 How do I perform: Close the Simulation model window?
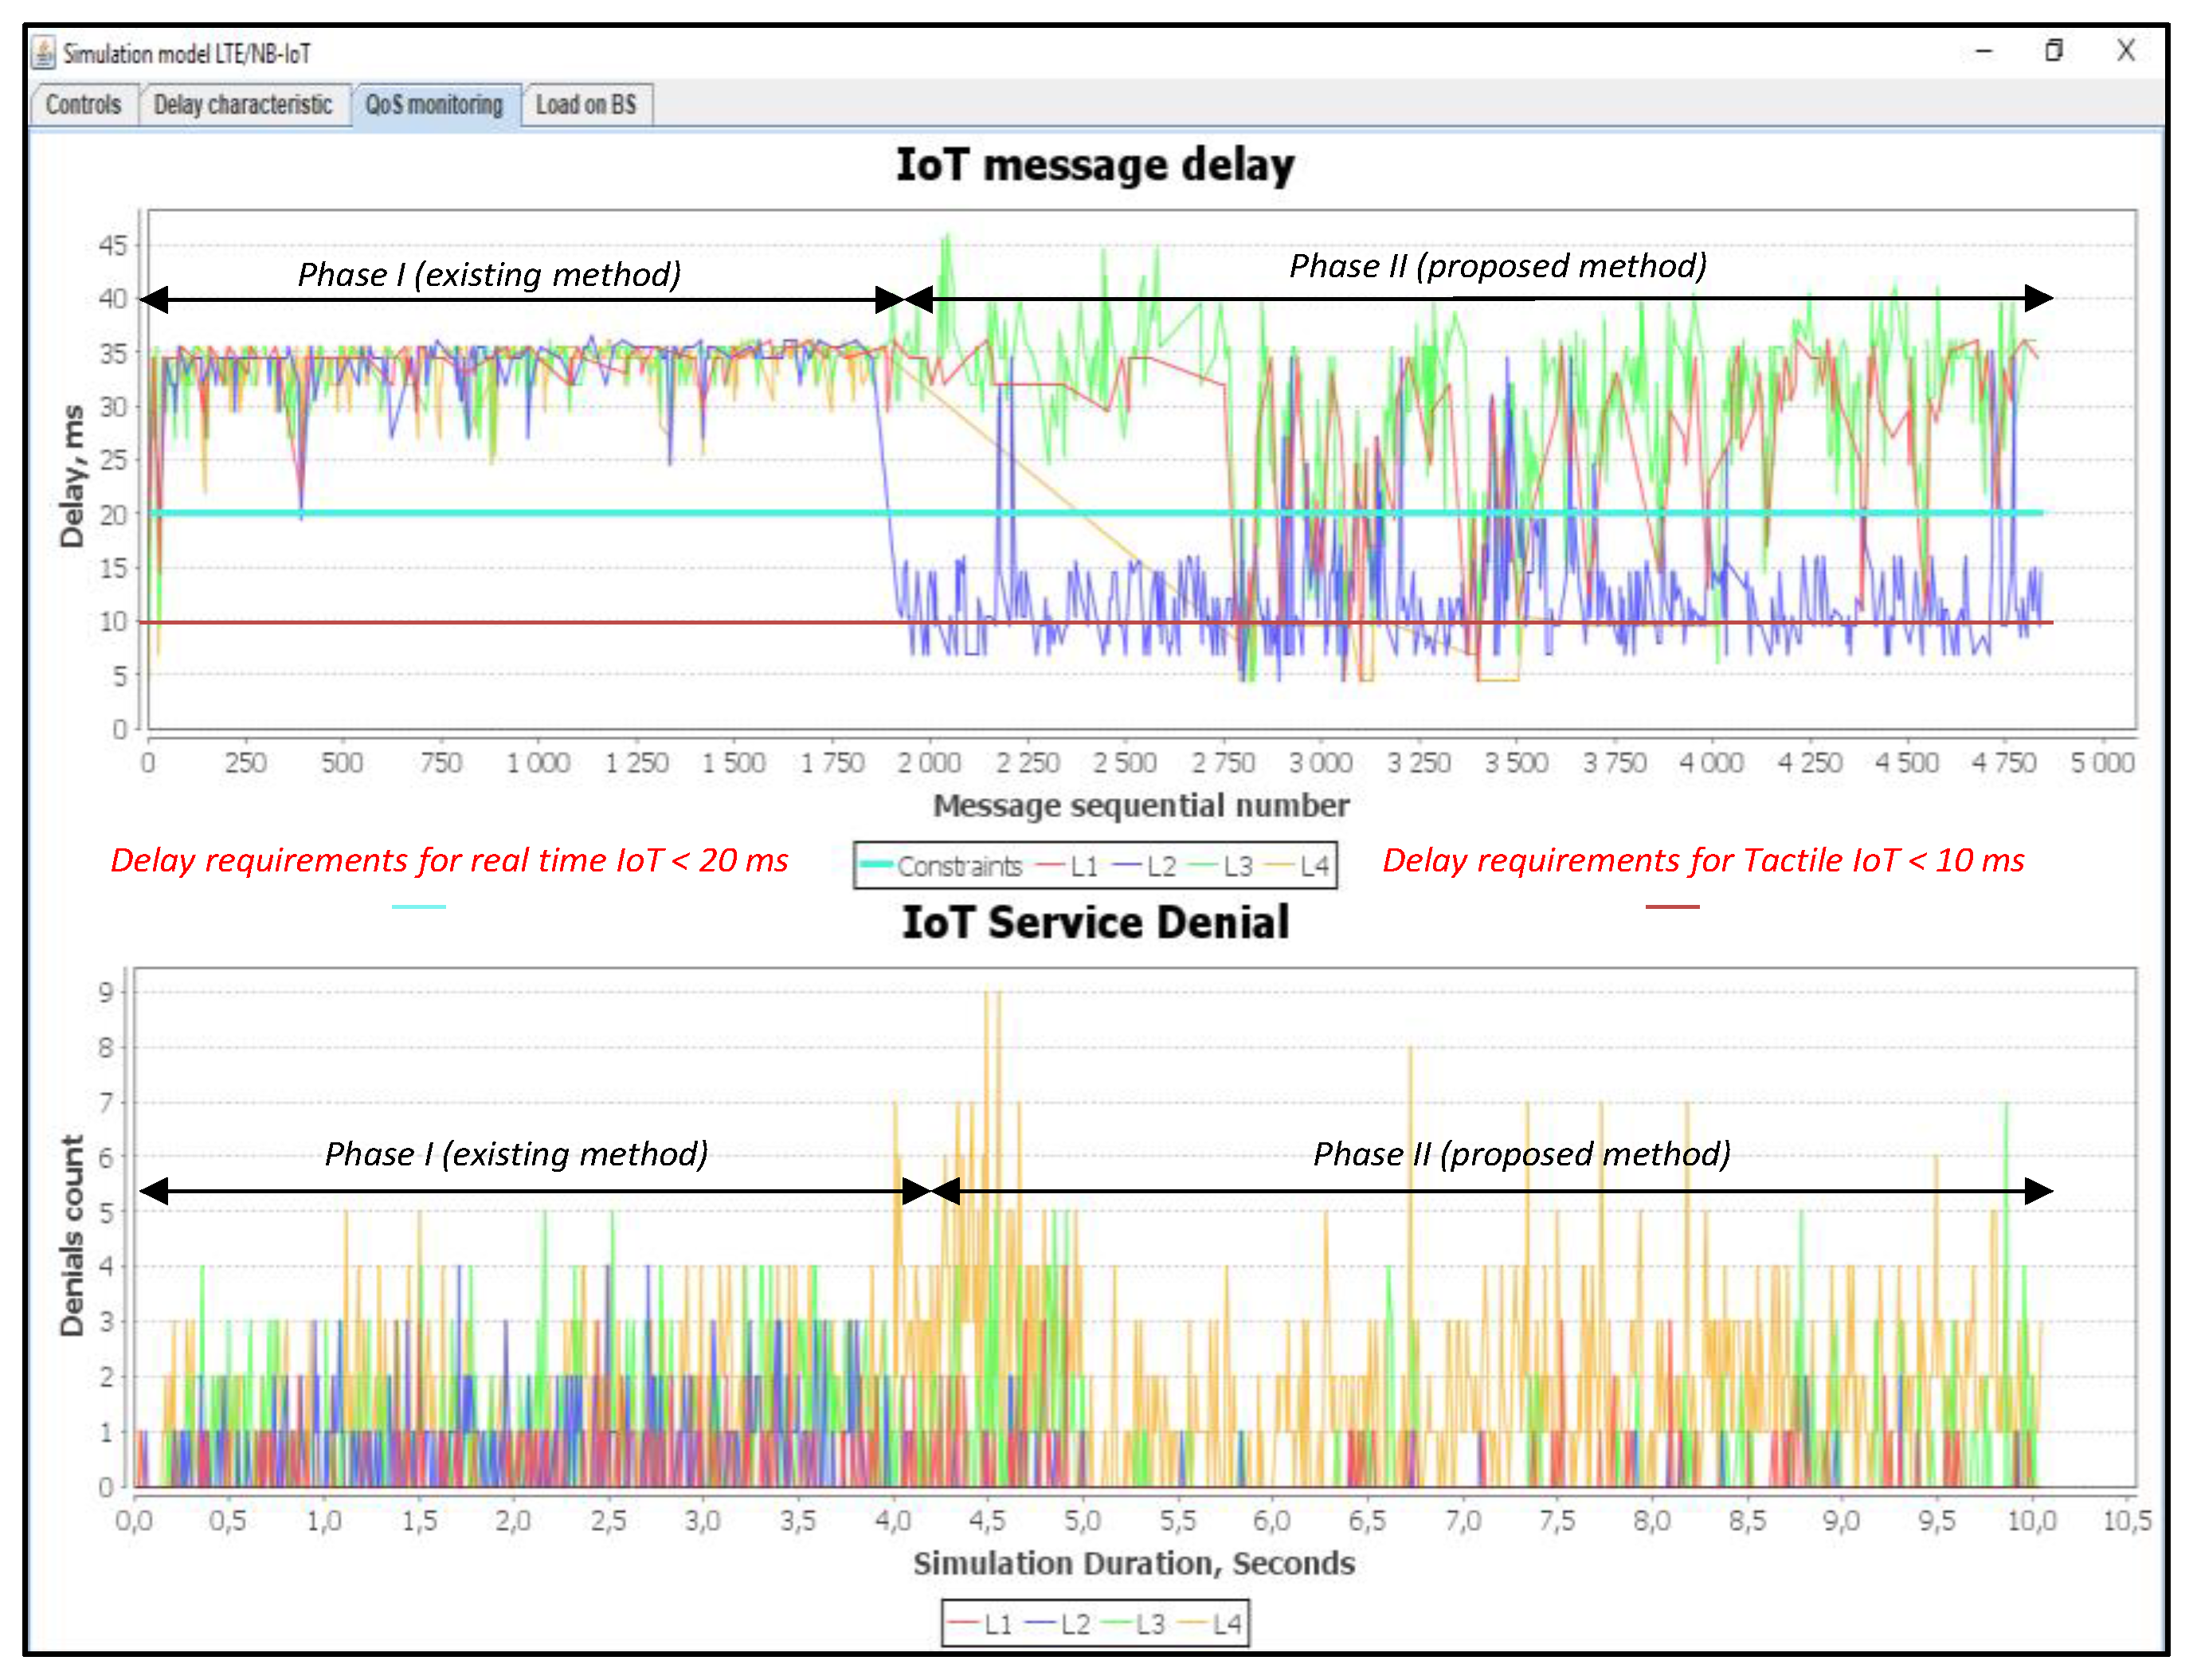click(x=2125, y=51)
